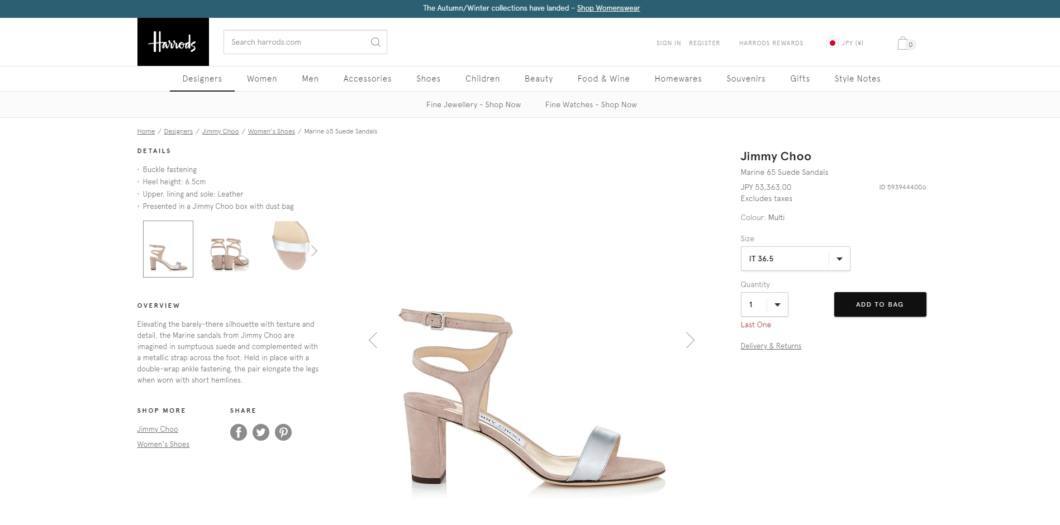The image size is (1060, 525).
Task: Go to Women's Shoes breadcrumb
Action: pos(271,132)
